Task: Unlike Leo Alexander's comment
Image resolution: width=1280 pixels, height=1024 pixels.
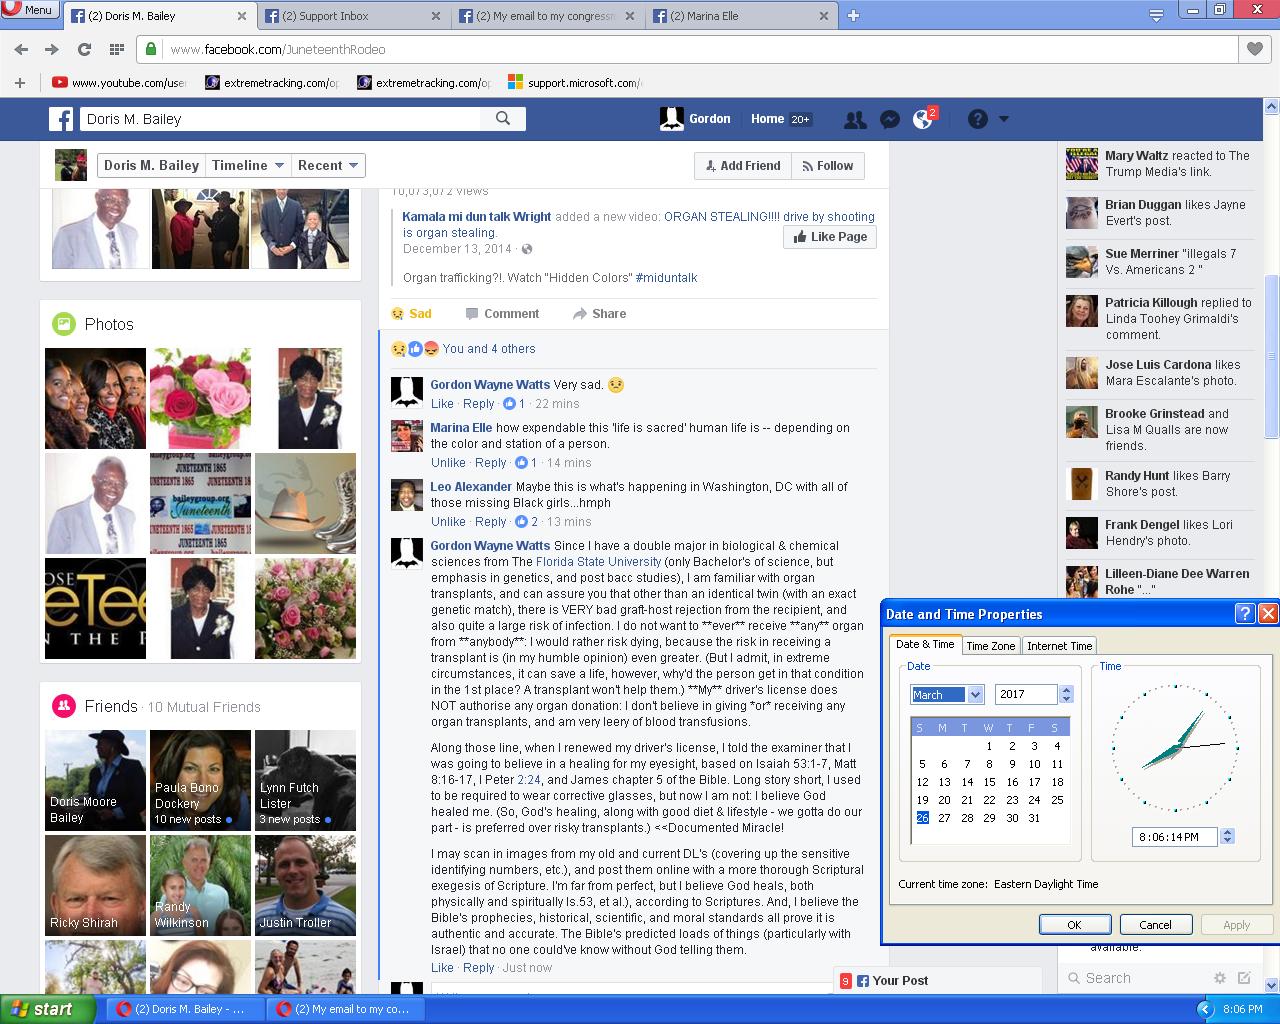Action: pyautogui.click(x=448, y=522)
